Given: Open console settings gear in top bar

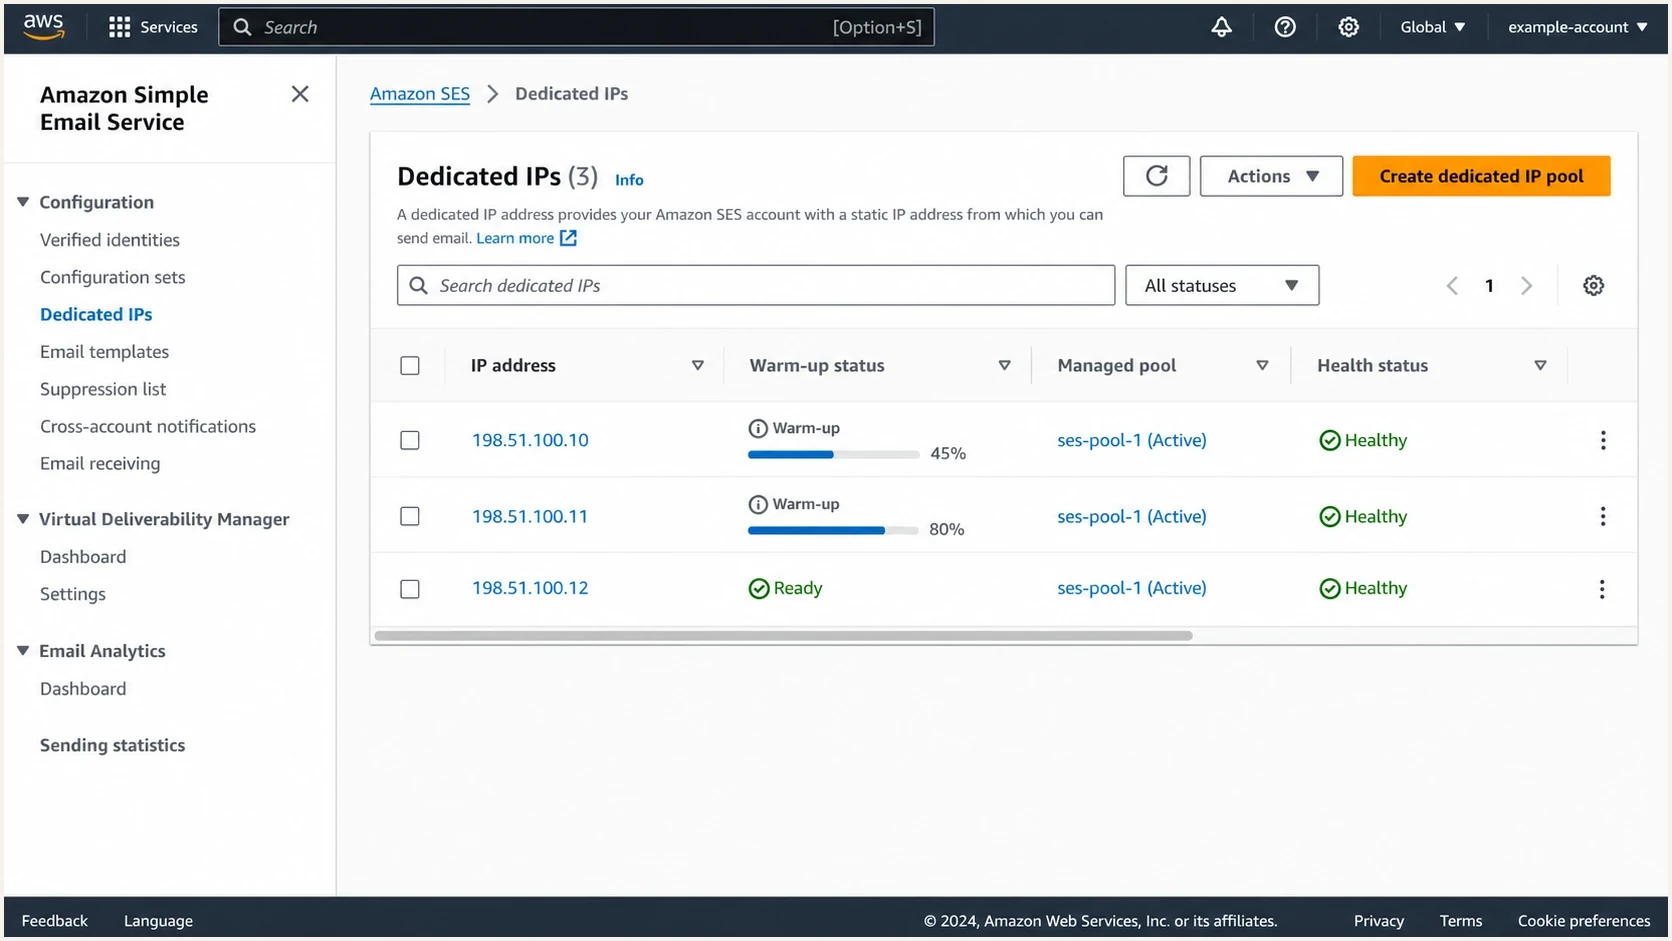Looking at the screenshot, I should coord(1348,27).
